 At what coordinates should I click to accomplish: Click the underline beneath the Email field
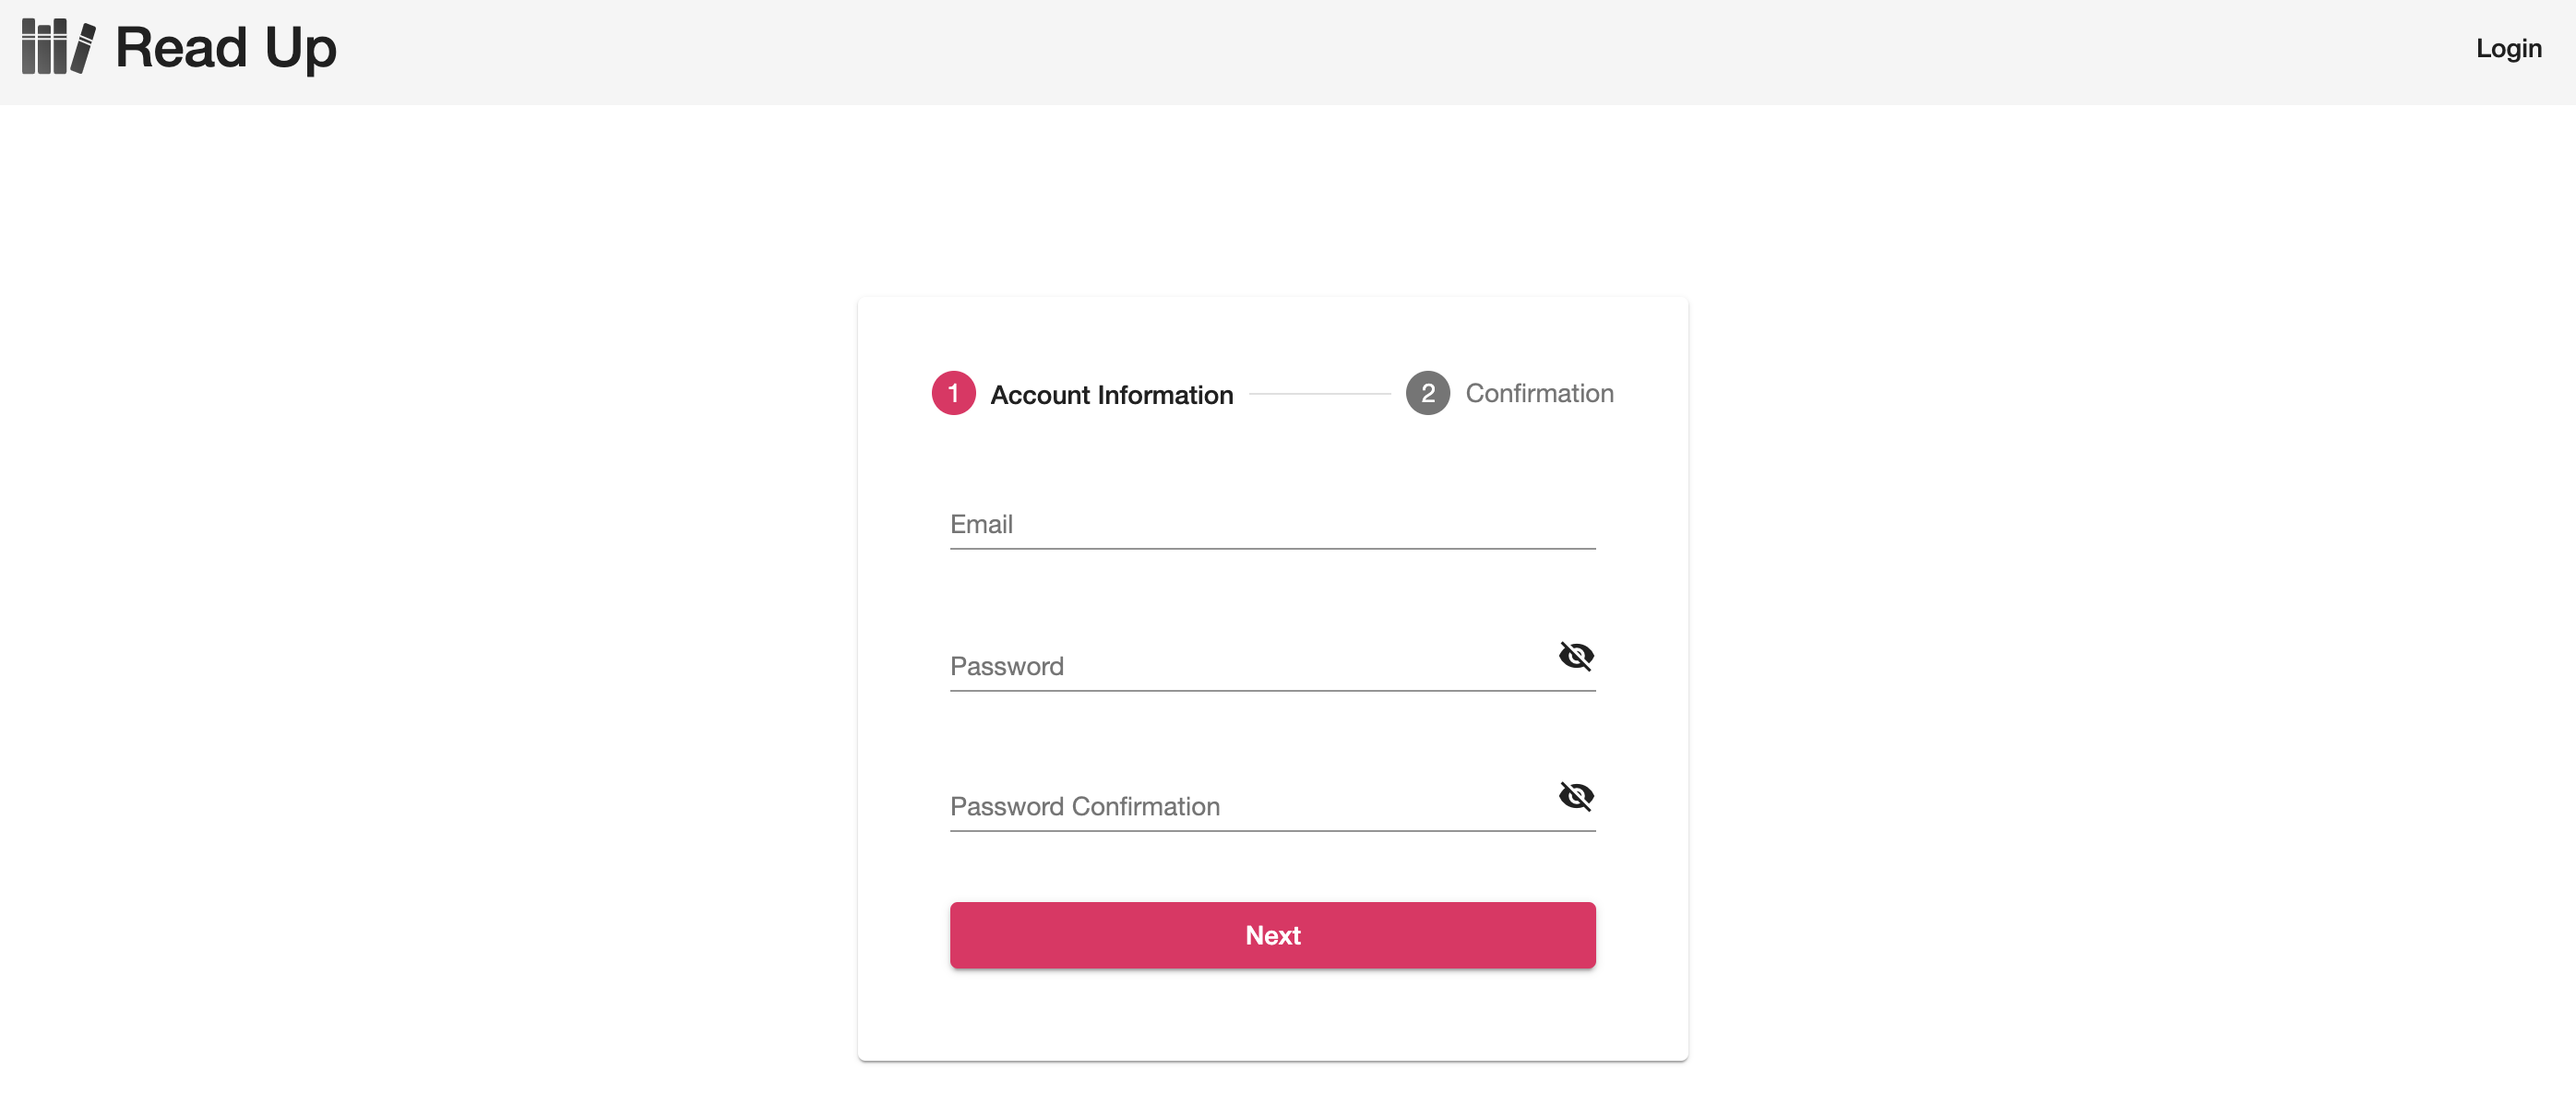coord(1272,548)
